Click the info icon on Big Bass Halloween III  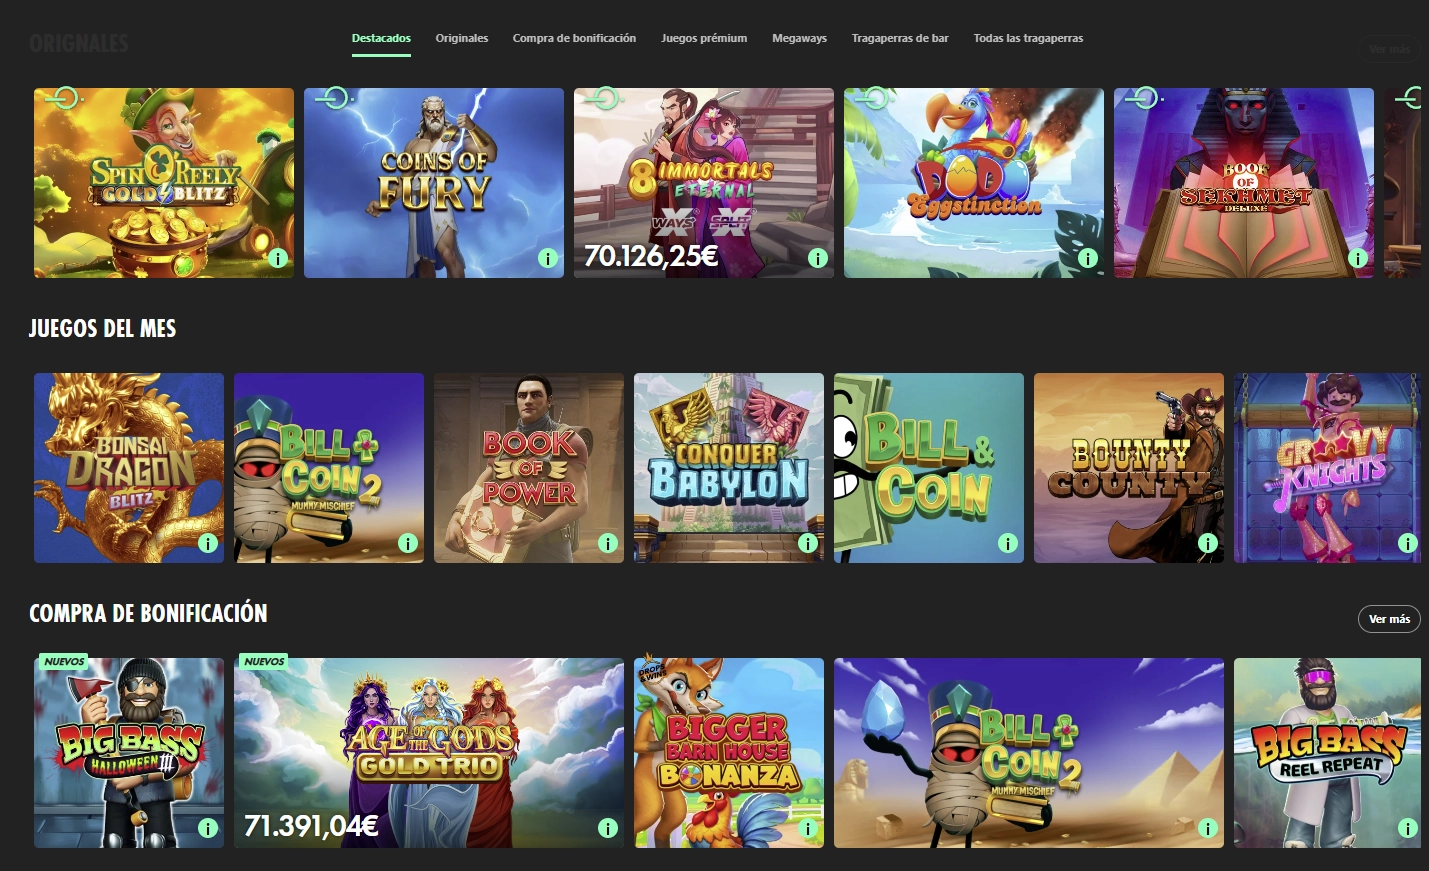click(x=207, y=828)
